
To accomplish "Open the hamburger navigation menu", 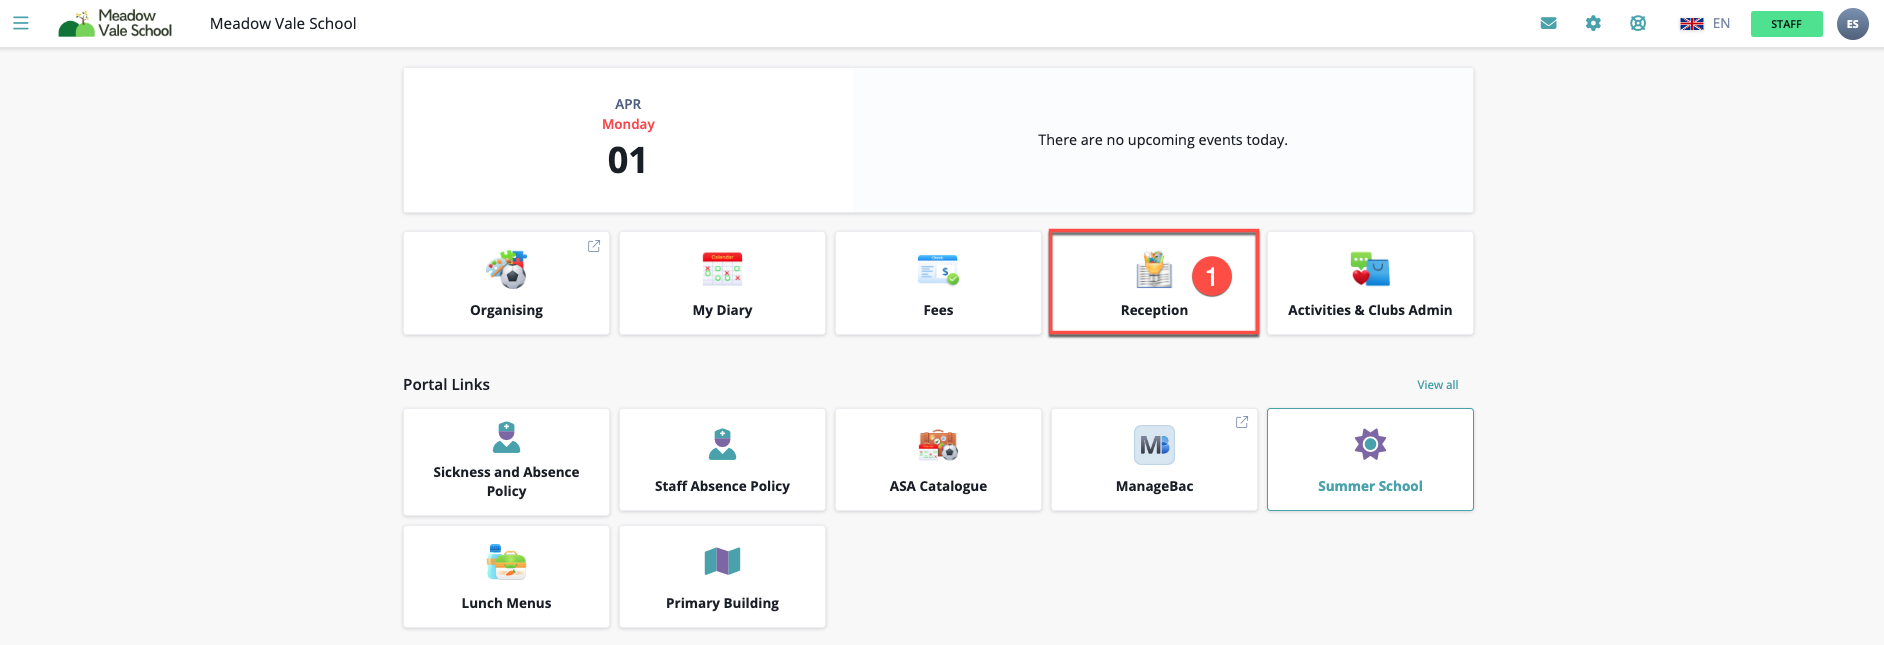I will [20, 23].
